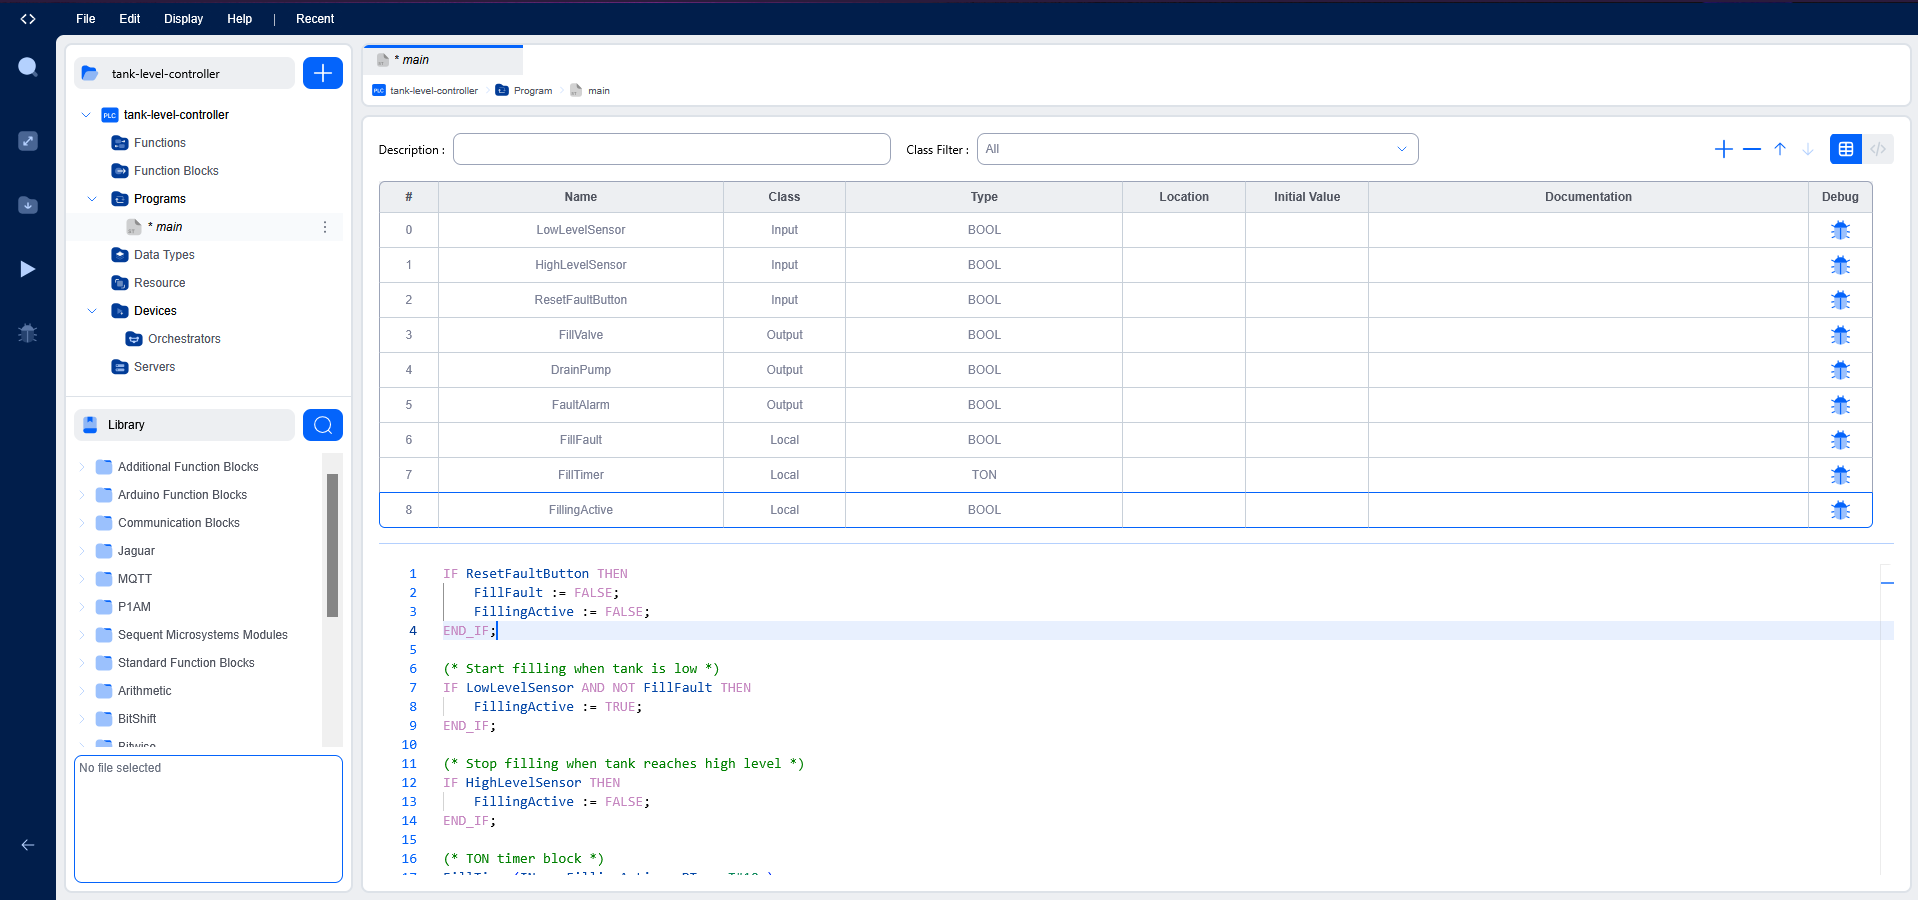Click the expand/transfer icon in the left sidebar
The width and height of the screenshot is (1918, 900).
(28, 141)
